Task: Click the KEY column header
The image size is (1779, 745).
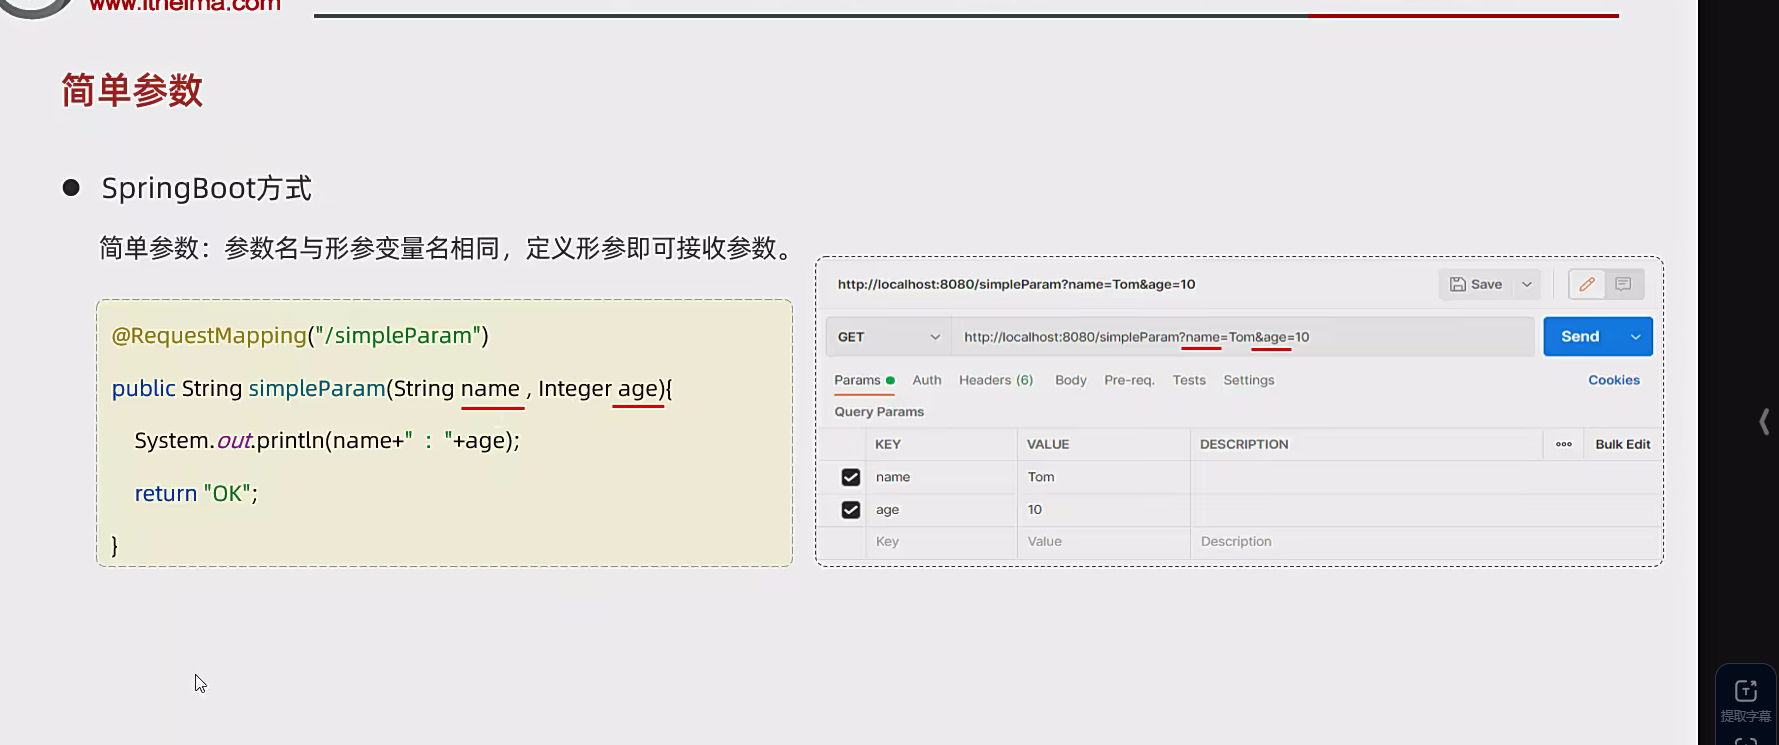Action: 888,444
